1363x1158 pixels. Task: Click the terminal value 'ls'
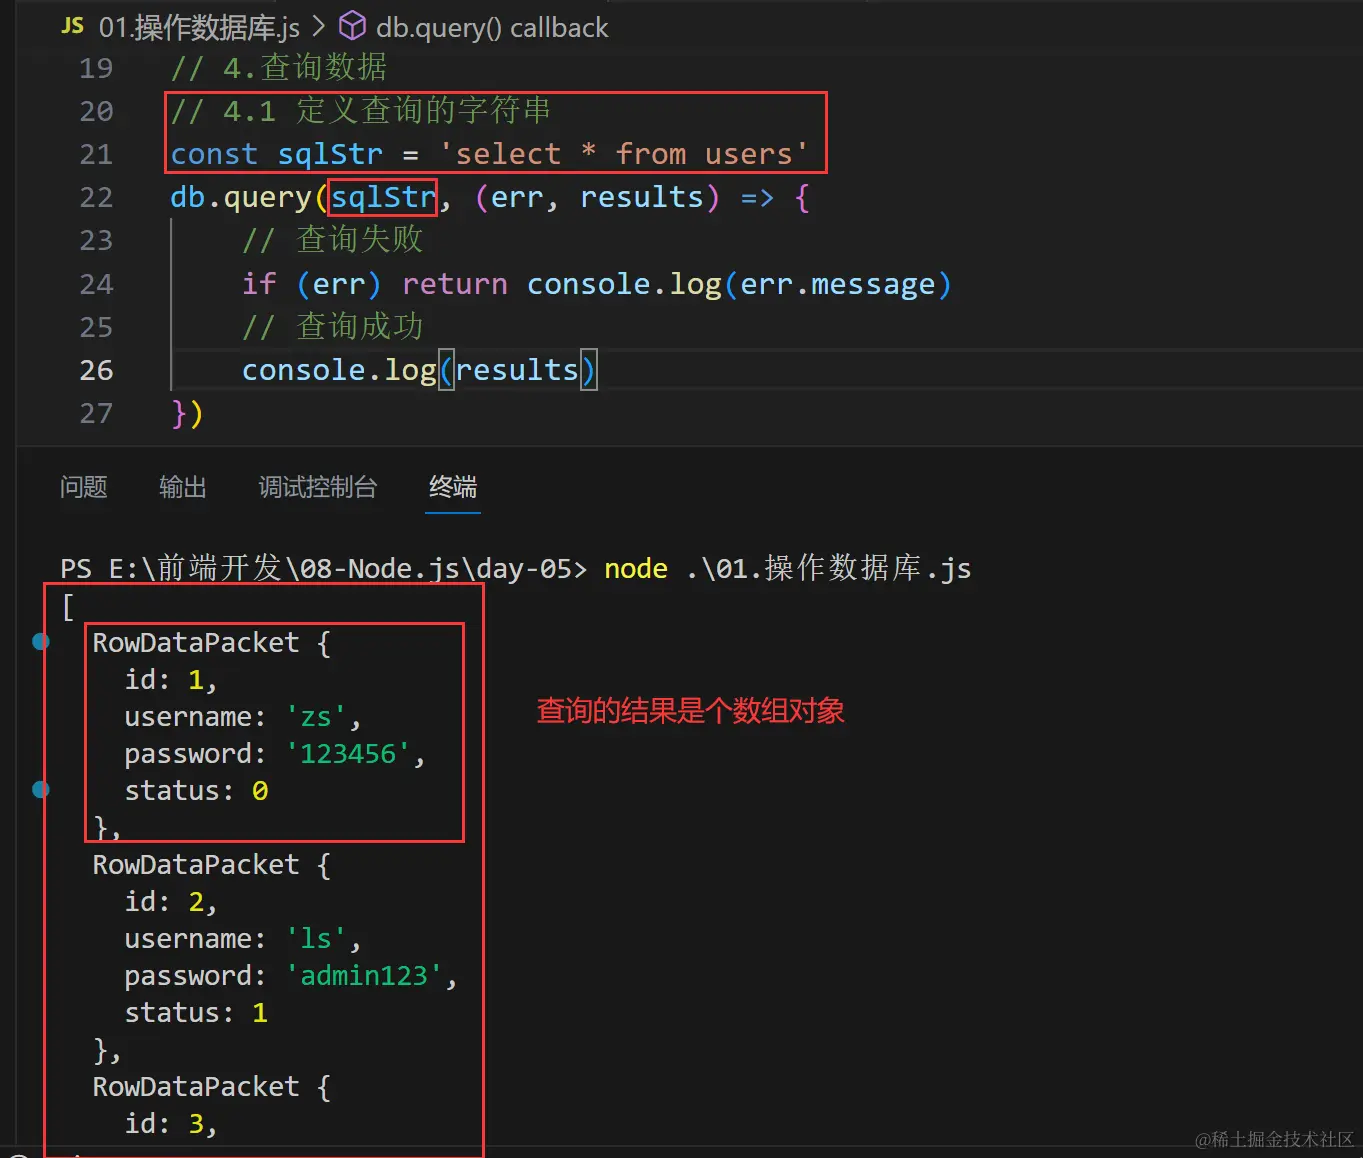(316, 939)
